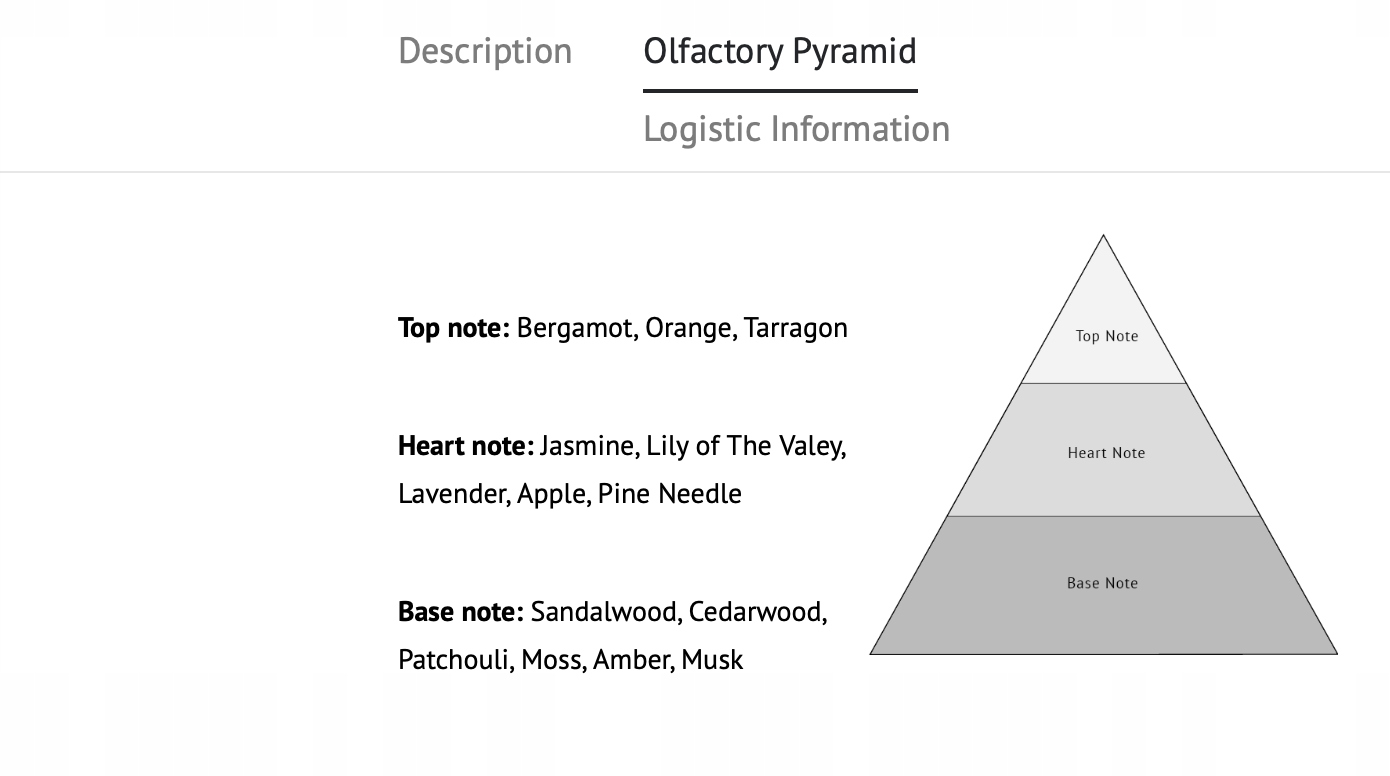Open the Logistic Information tab
Screen dimensions: 1390x776
click(796, 129)
